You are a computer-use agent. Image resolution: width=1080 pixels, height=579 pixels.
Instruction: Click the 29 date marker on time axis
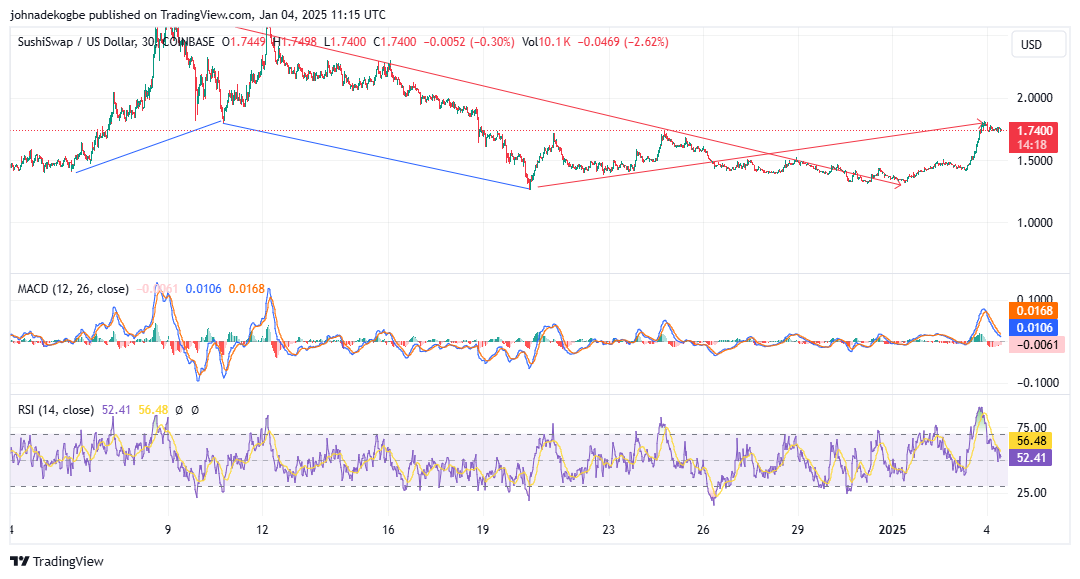pos(798,530)
